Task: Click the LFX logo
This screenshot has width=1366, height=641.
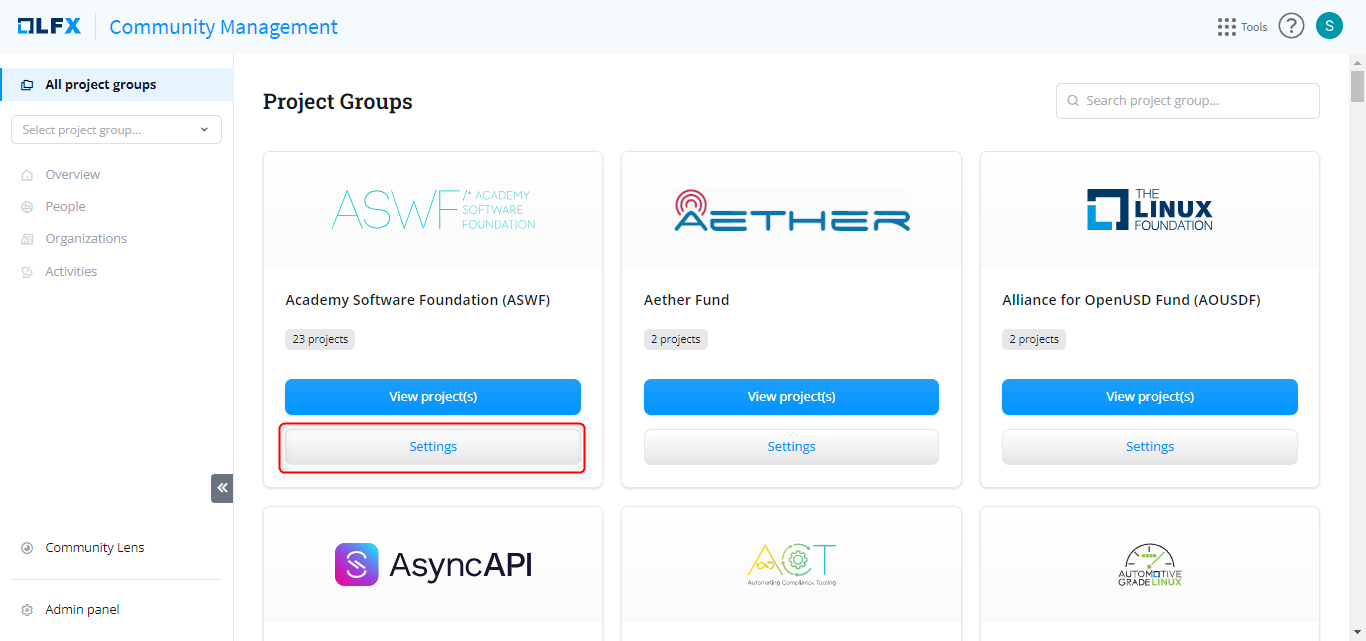Action: tap(49, 27)
